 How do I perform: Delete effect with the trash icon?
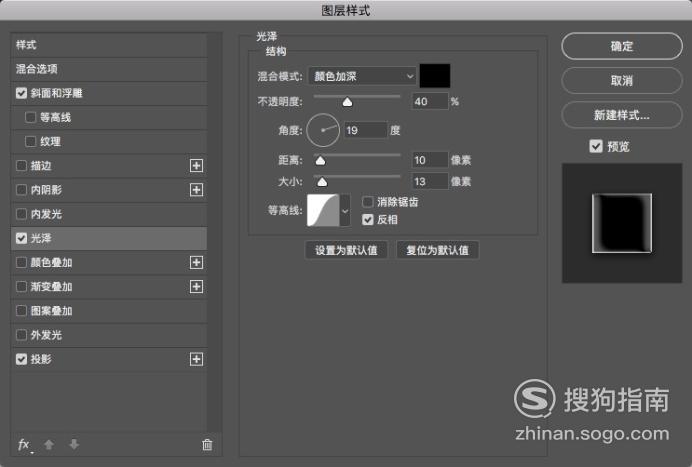[x=207, y=444]
